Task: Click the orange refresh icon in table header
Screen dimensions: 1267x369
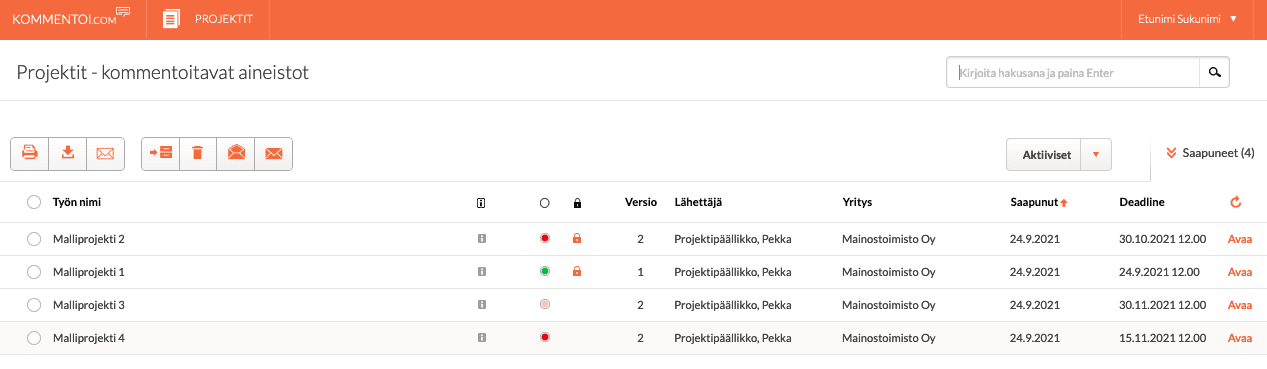Action: tap(1236, 202)
